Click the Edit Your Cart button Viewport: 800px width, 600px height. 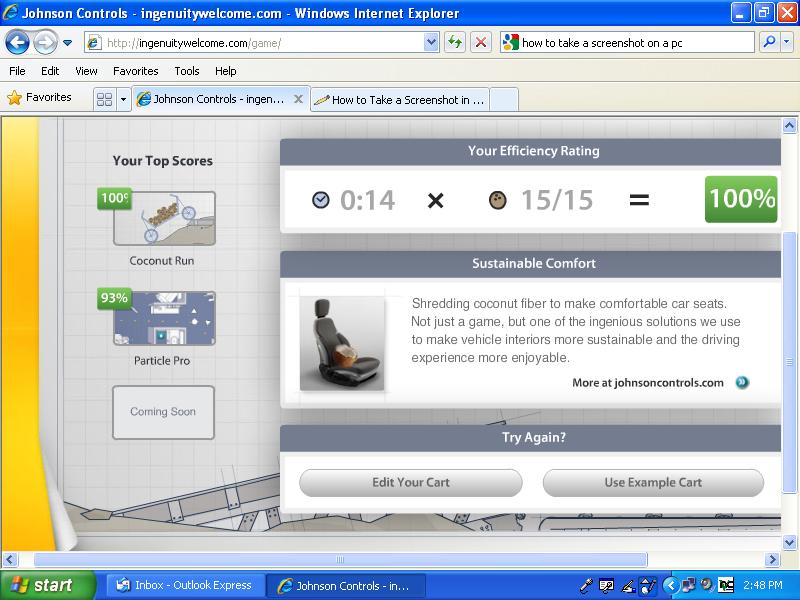411,483
